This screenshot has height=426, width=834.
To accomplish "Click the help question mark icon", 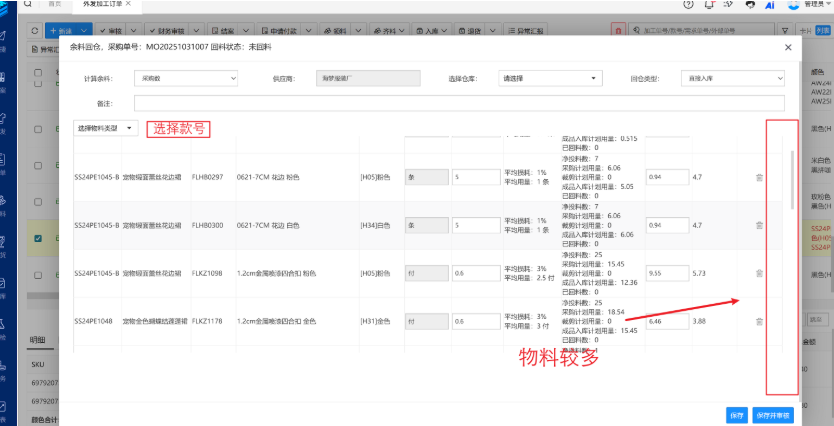I will [689, 5].
